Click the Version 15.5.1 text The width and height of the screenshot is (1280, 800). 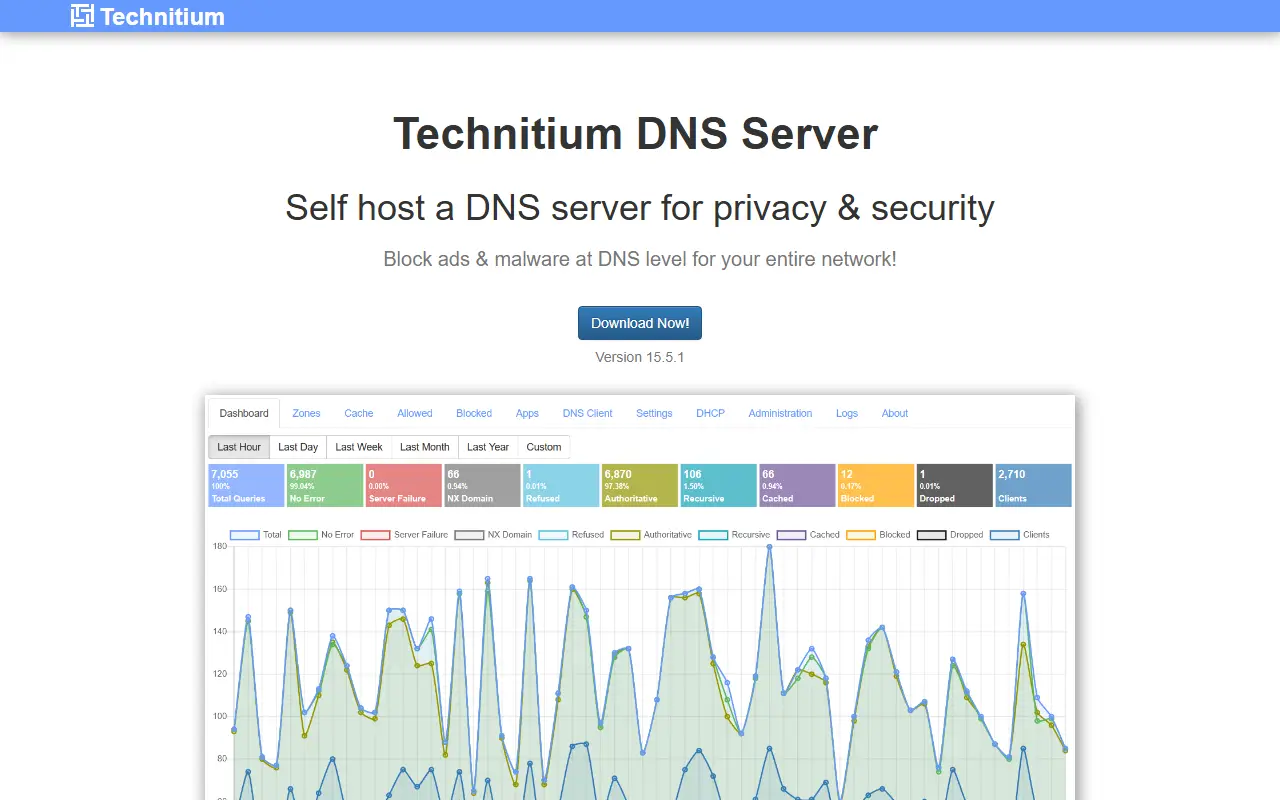click(640, 357)
